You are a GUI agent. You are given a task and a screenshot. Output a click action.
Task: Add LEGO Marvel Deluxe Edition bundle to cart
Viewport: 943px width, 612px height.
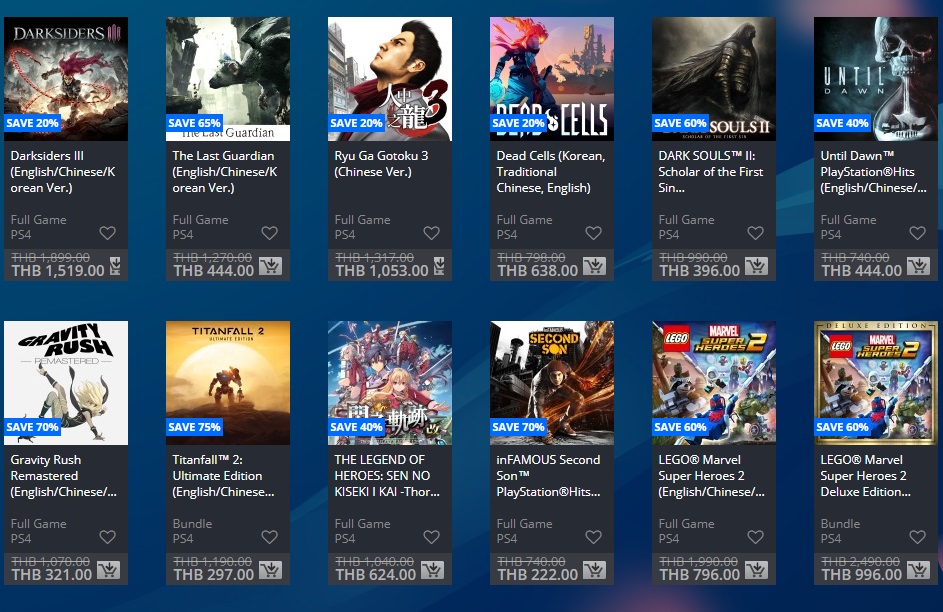coord(919,570)
